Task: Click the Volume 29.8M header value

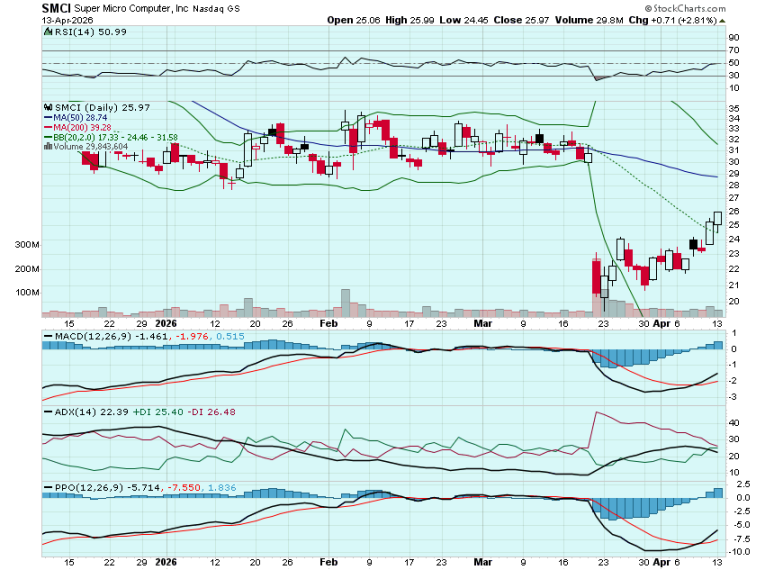Action: click(576, 19)
